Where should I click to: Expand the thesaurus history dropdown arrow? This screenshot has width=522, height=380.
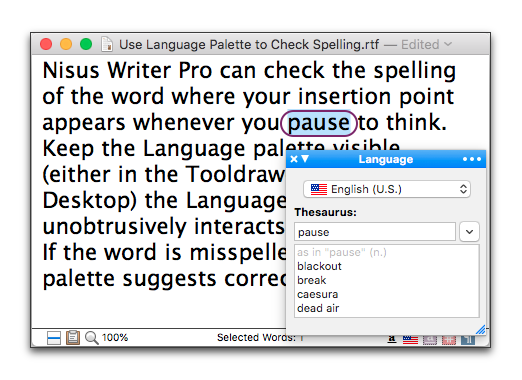coord(469,232)
